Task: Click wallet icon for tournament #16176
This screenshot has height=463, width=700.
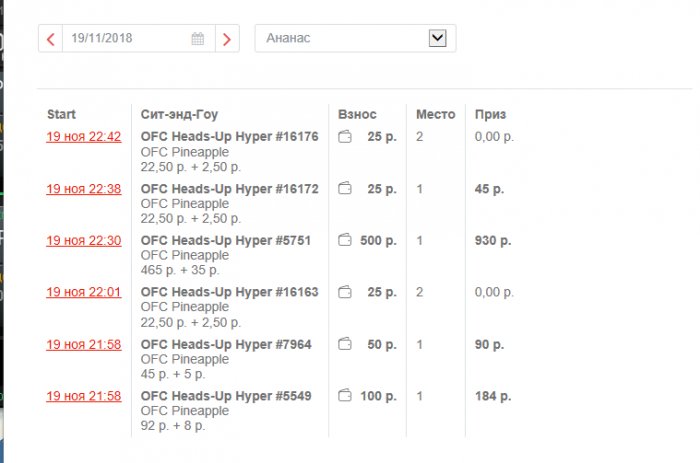Action: (x=346, y=137)
